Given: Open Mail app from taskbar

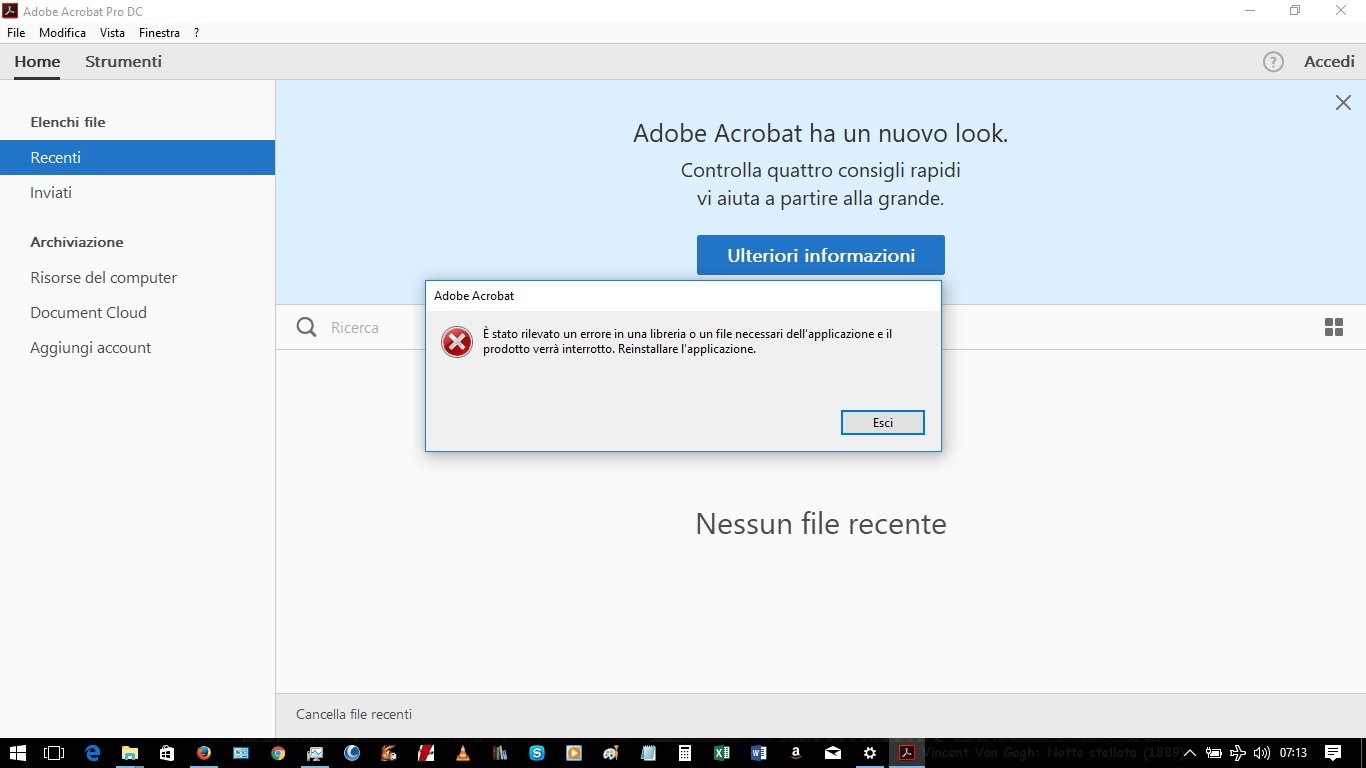Looking at the screenshot, I should (833, 753).
